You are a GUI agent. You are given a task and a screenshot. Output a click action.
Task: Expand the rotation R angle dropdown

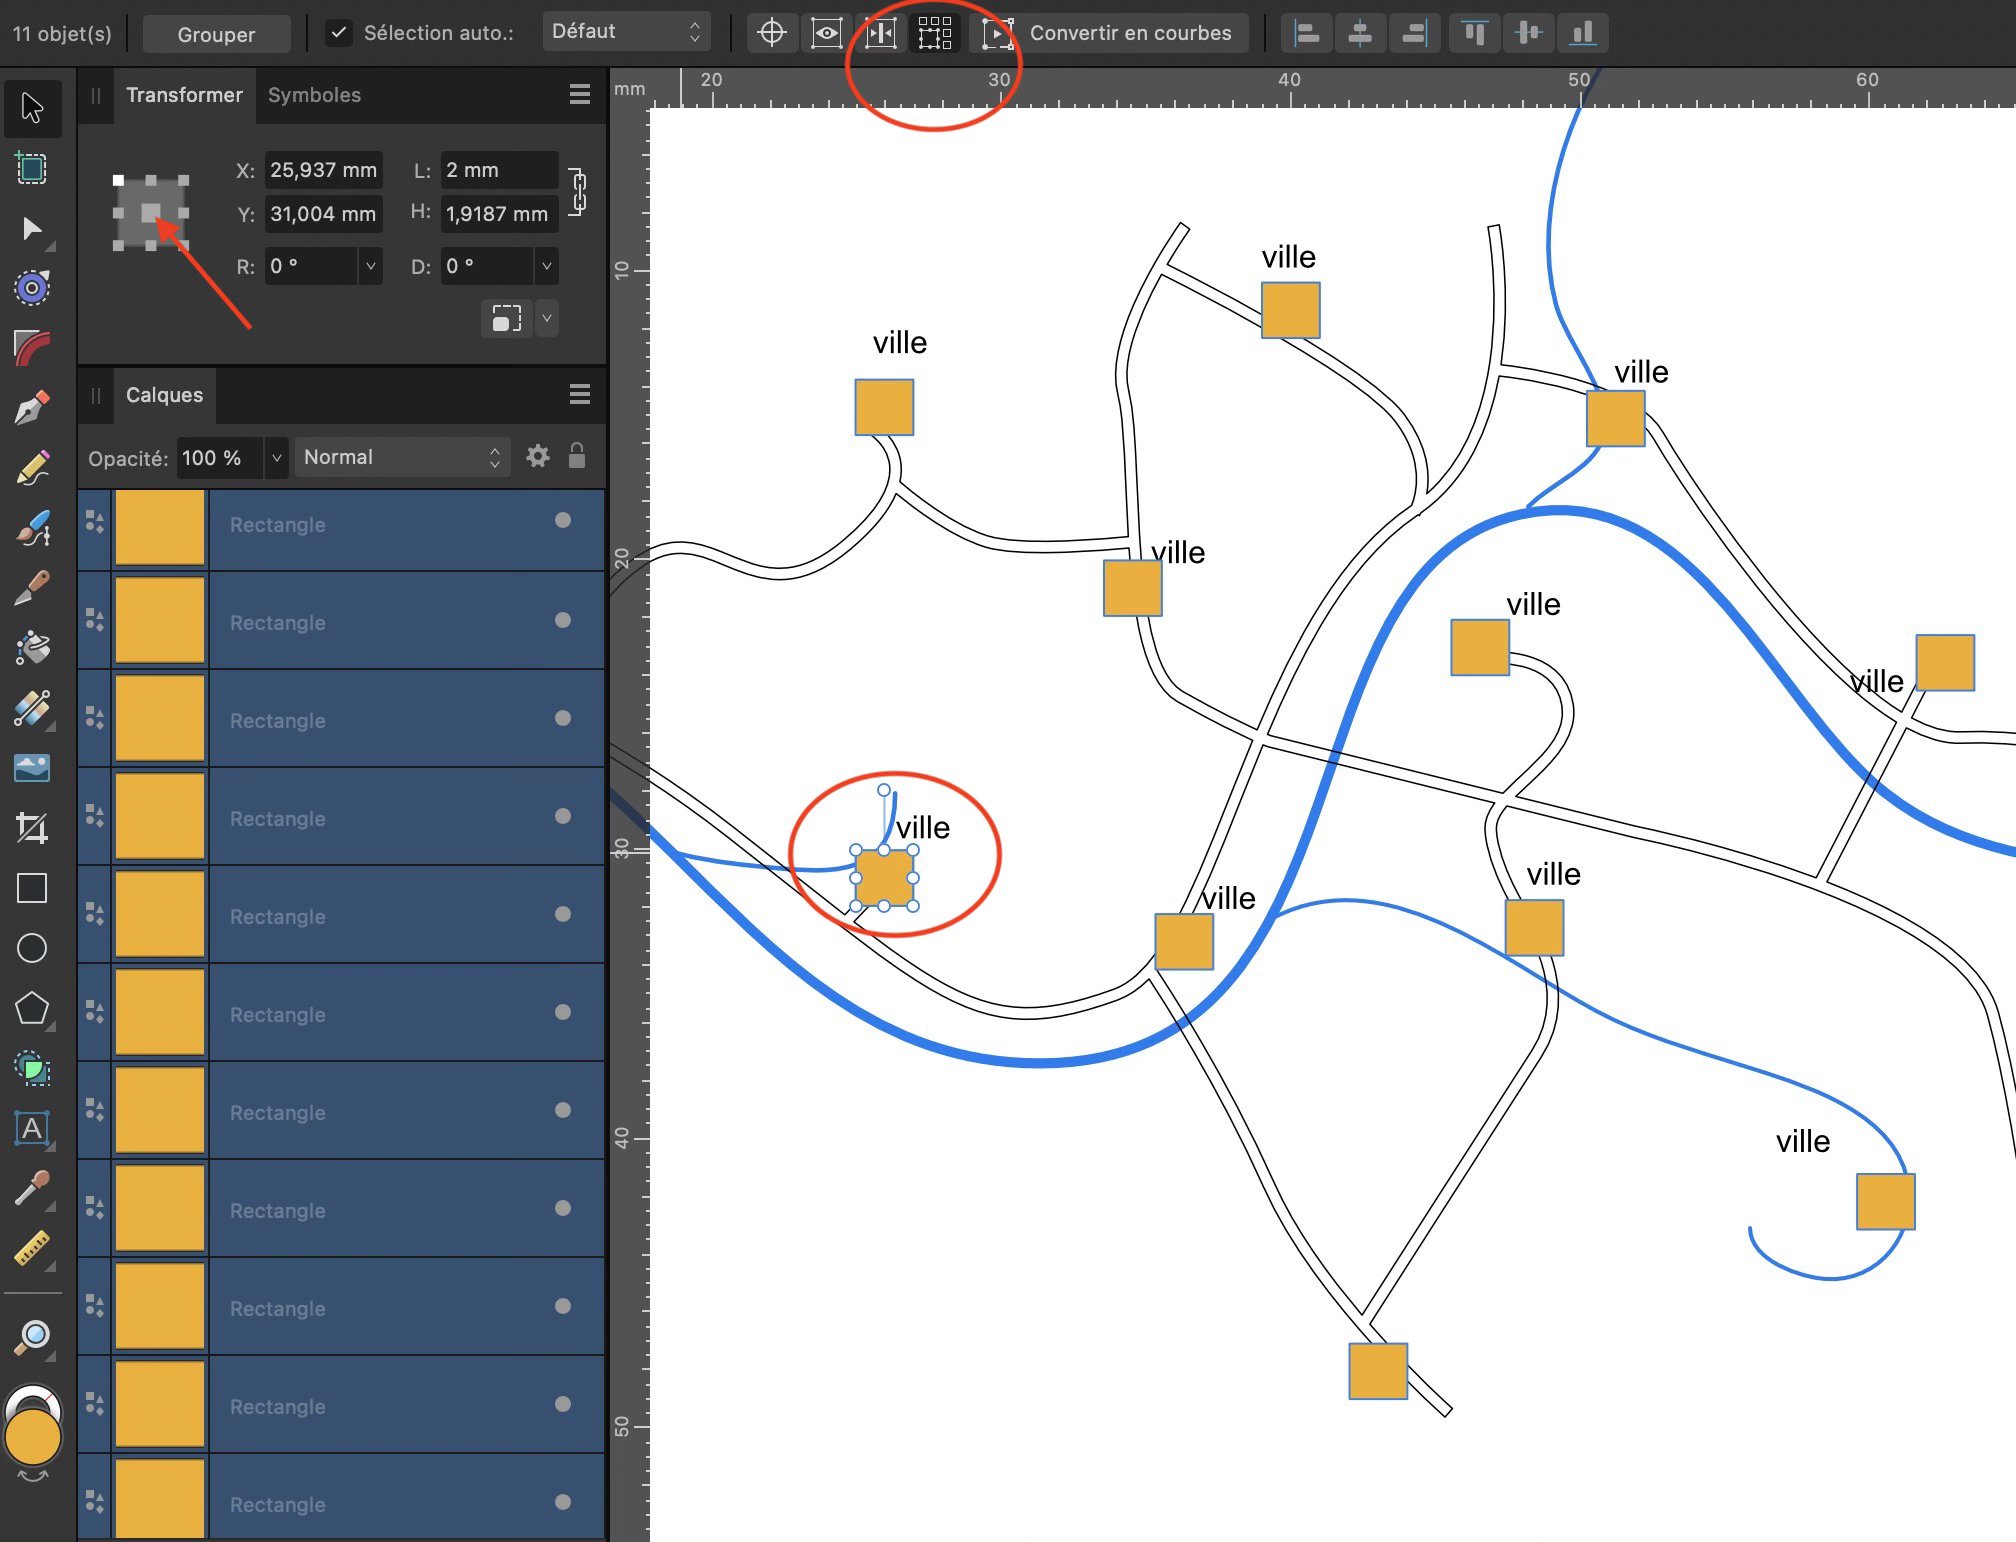pos(371,266)
